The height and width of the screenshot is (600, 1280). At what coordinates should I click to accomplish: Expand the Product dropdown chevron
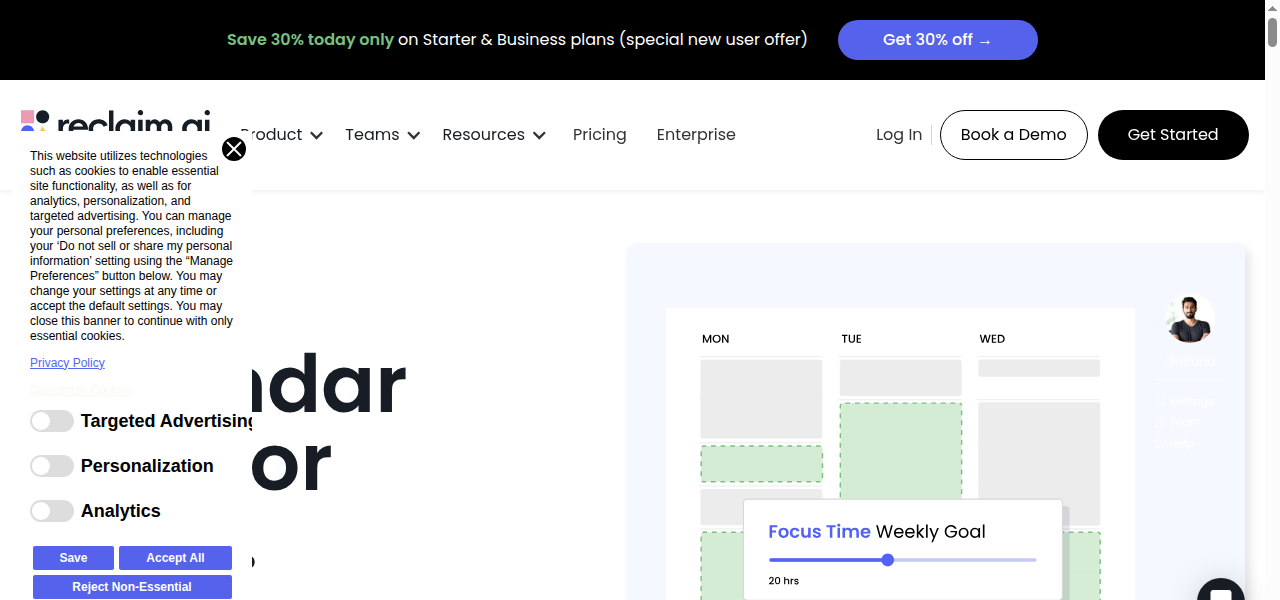[x=316, y=135]
